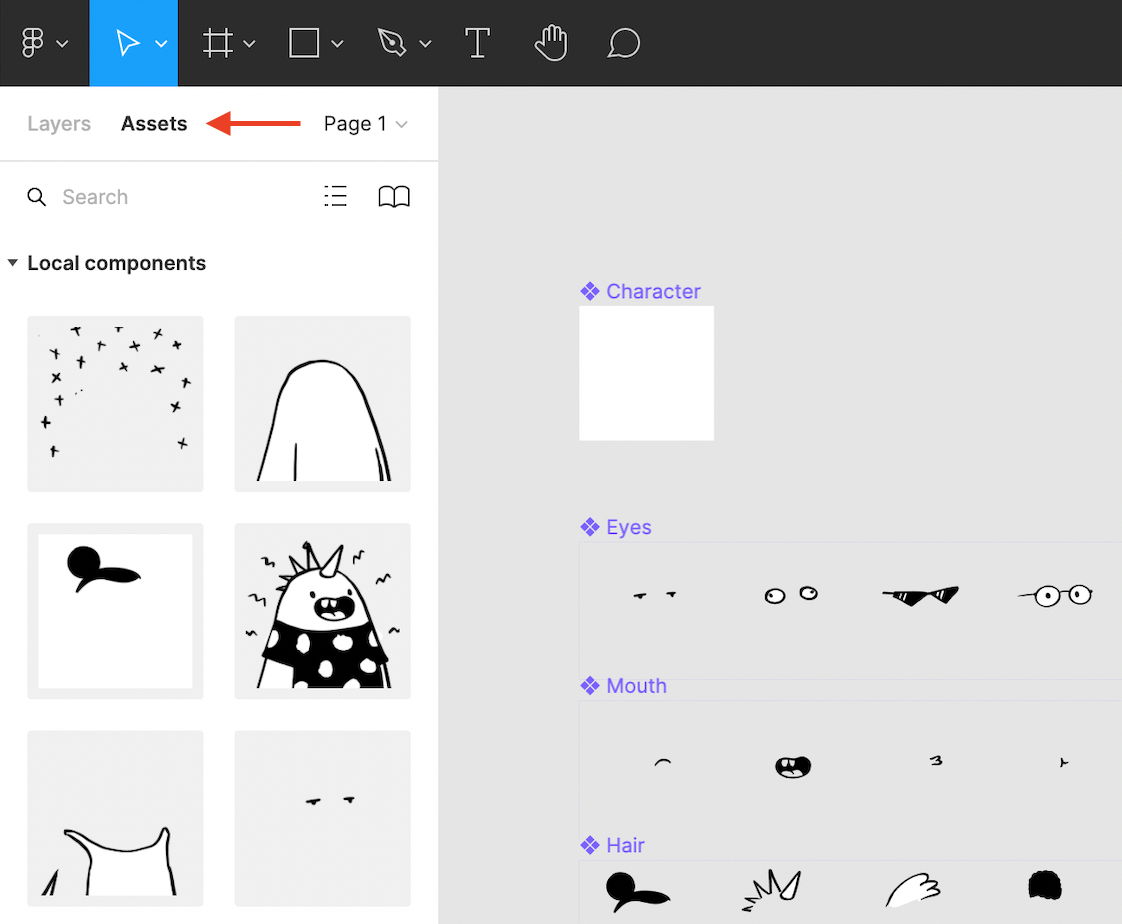Collapse the Local components section
This screenshot has width=1122, height=924.
click(x=13, y=263)
